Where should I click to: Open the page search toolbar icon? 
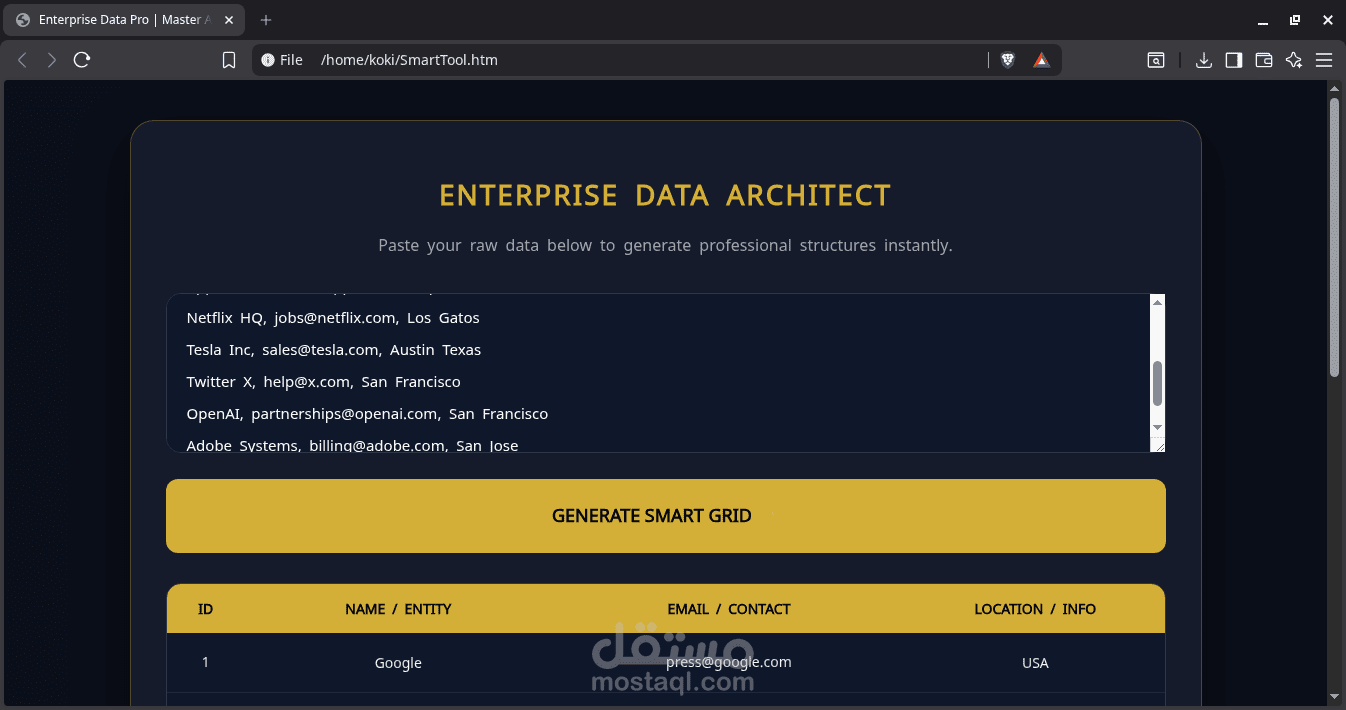coord(1155,60)
